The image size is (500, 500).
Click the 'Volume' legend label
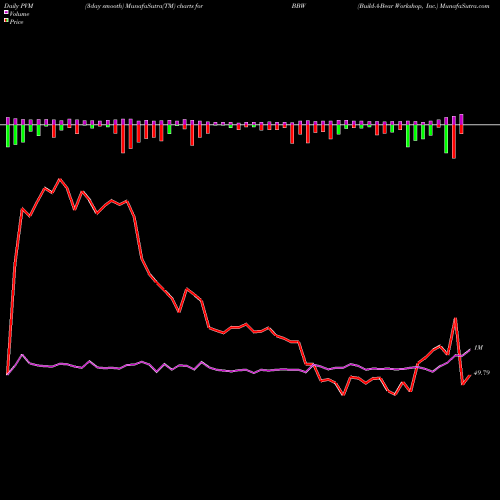[x=19, y=14]
